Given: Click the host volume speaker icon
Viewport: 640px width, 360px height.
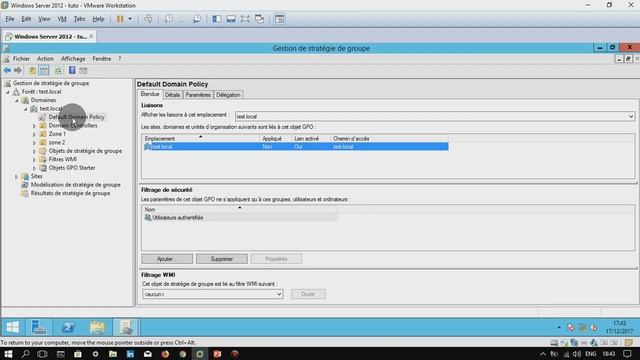Looking at the screenshot, I should [577, 354].
